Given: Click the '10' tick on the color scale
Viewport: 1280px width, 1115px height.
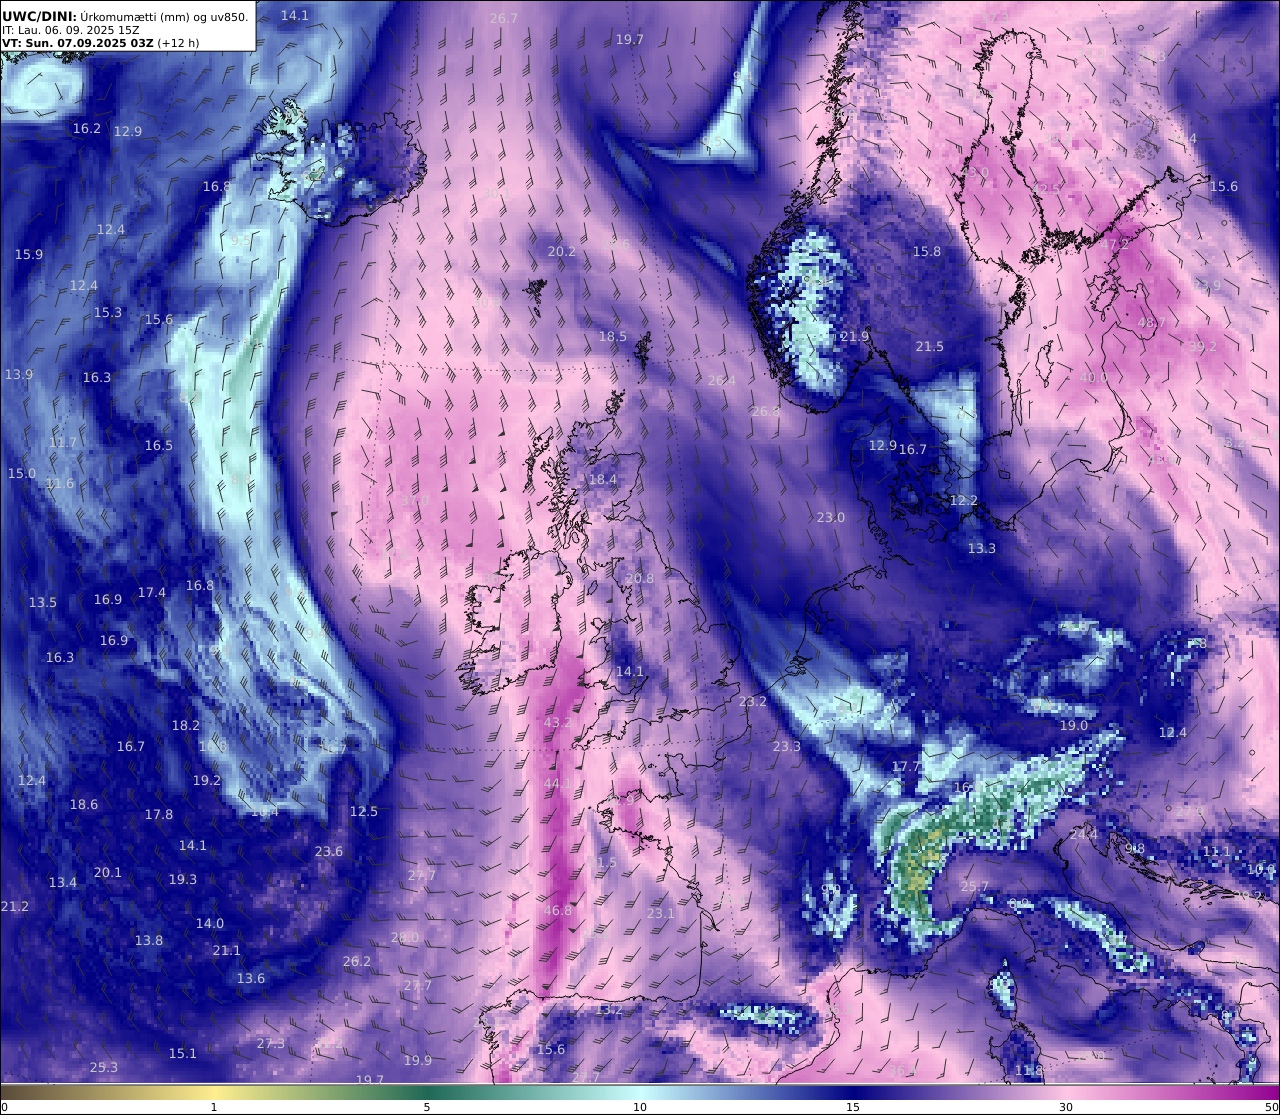Looking at the screenshot, I should click(640, 1107).
